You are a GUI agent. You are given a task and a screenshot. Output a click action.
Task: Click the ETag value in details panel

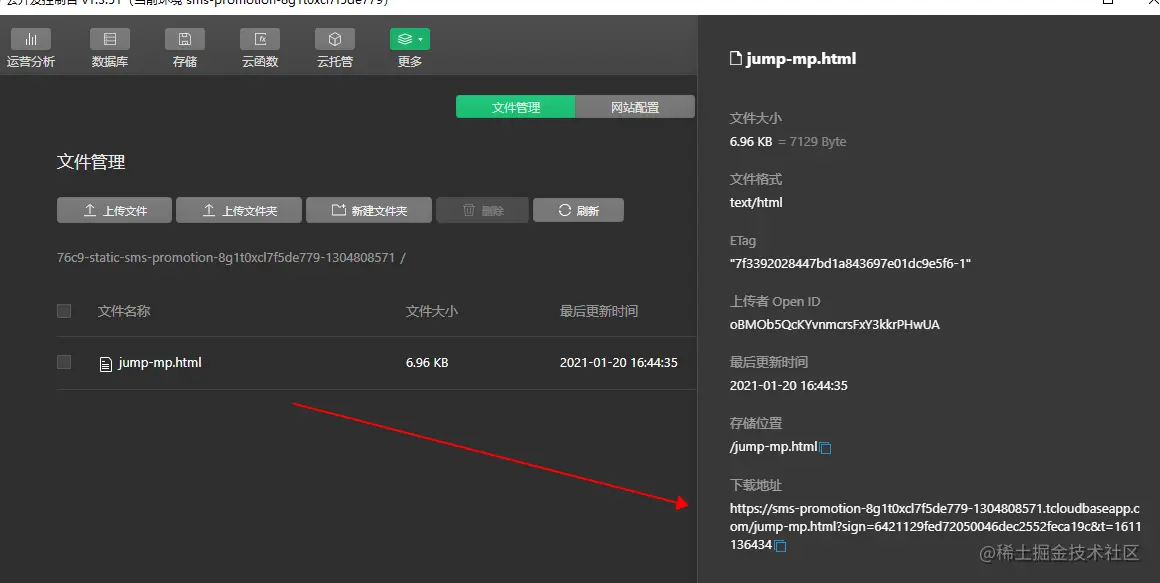coord(850,263)
